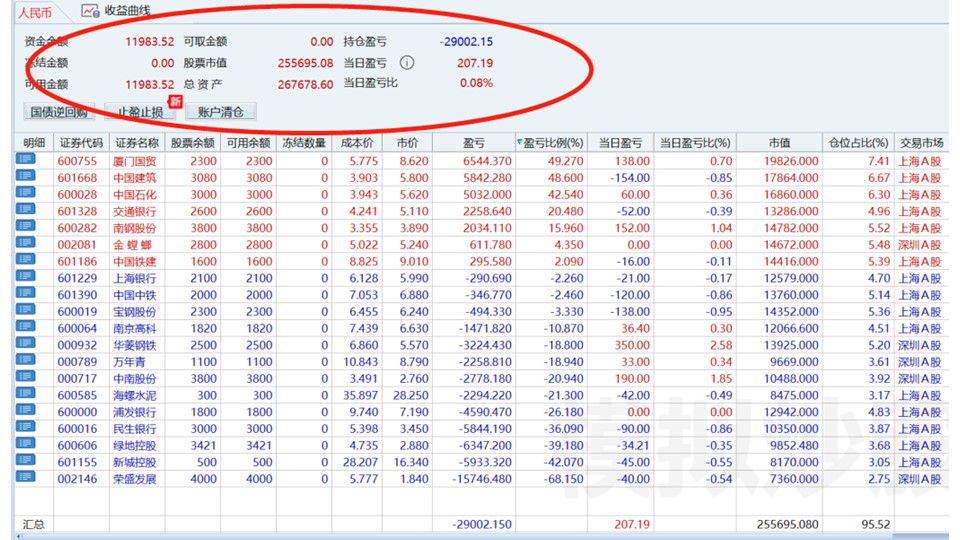Open detail icon for 海螺水泥 row
This screenshot has width=960, height=540.
(26, 394)
